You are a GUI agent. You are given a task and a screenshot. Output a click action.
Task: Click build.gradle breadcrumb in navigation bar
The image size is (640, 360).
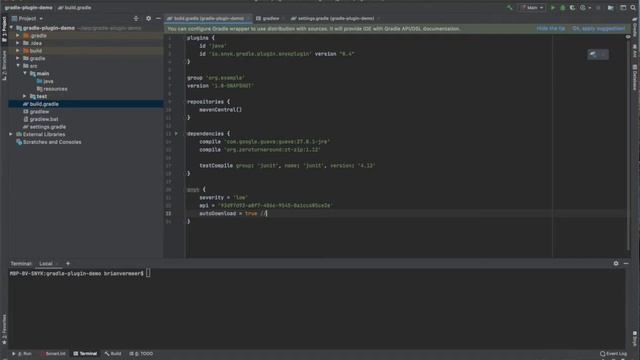[75, 7]
